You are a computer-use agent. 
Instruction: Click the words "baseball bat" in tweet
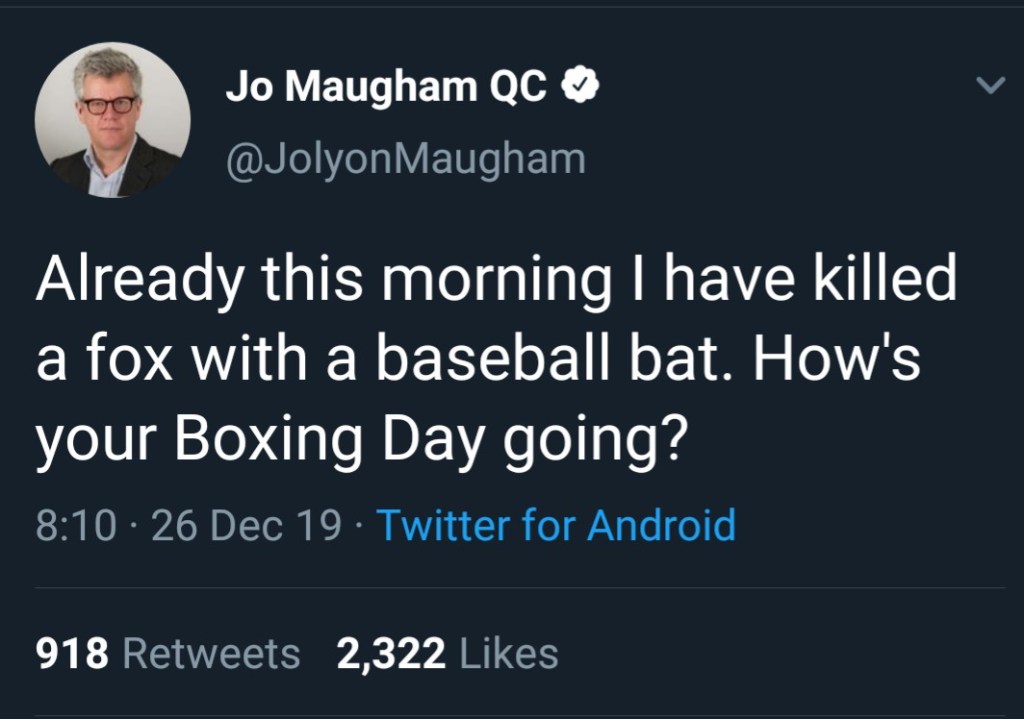(x=561, y=360)
